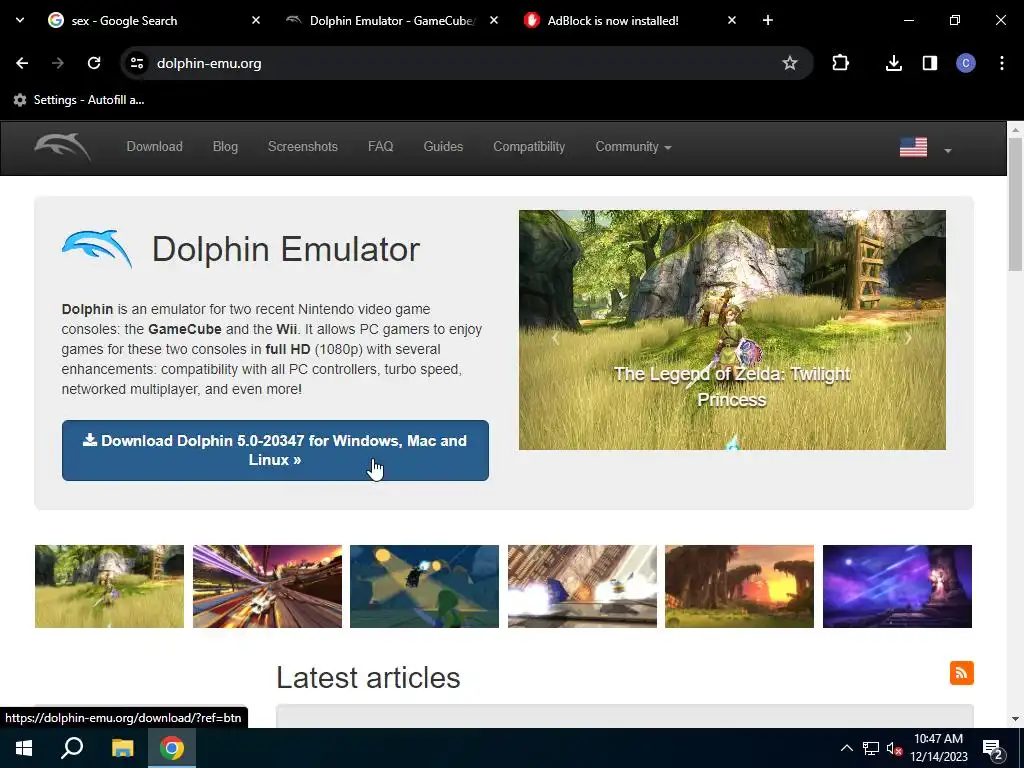Screen dimensions: 1024x768
Task: Open the Blog nav item
Action: pyautogui.click(x=225, y=147)
